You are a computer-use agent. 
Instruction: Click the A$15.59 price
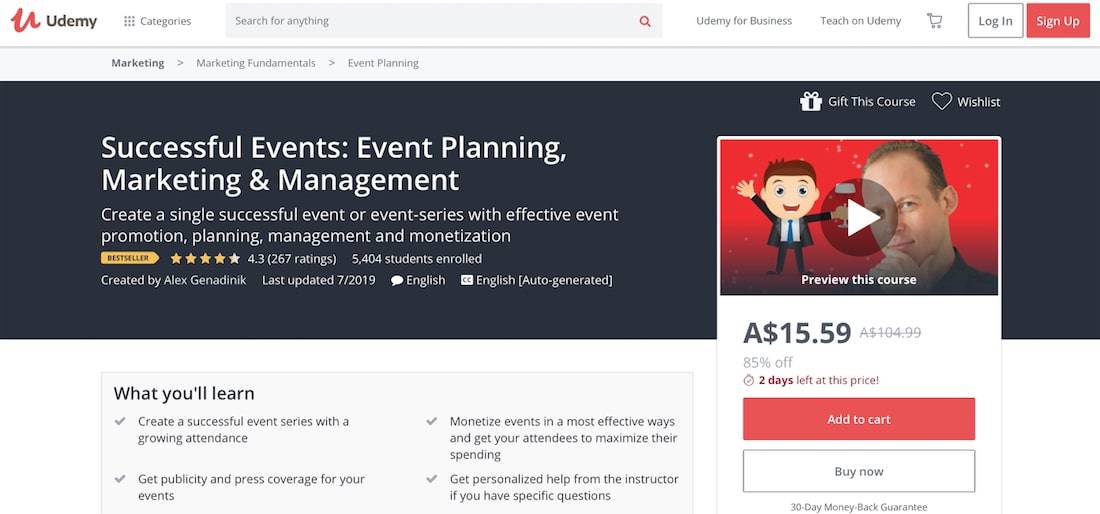797,333
